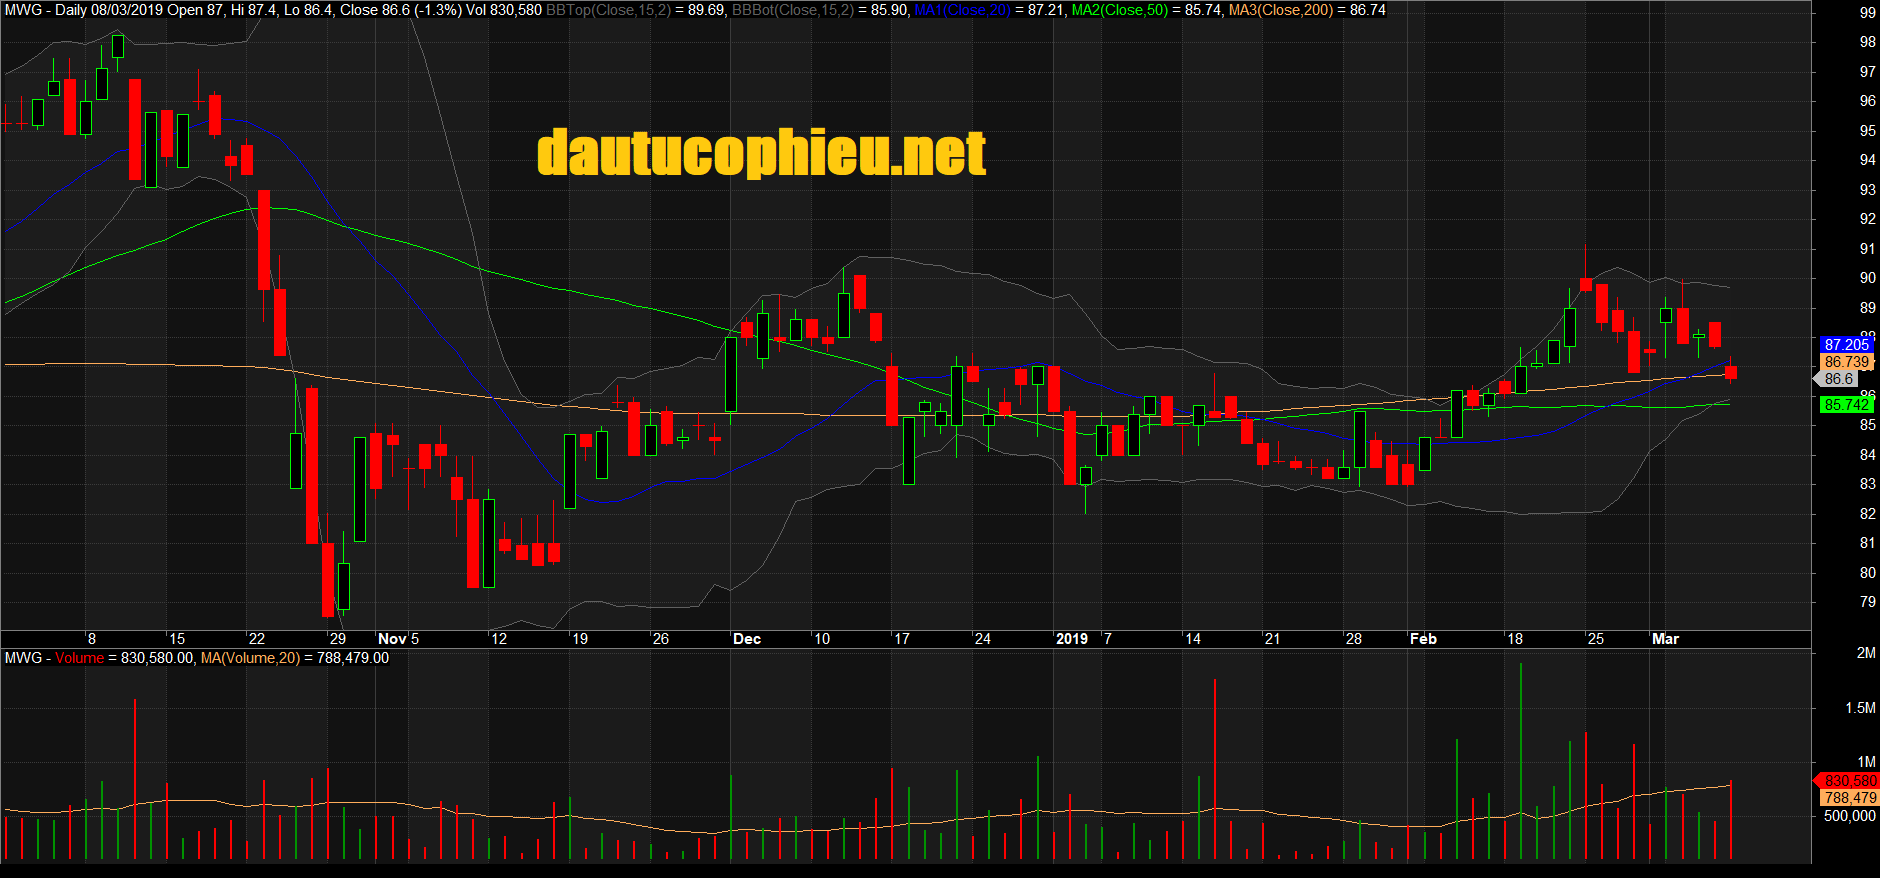Click the orange 86.739 price tag

tap(1846, 362)
